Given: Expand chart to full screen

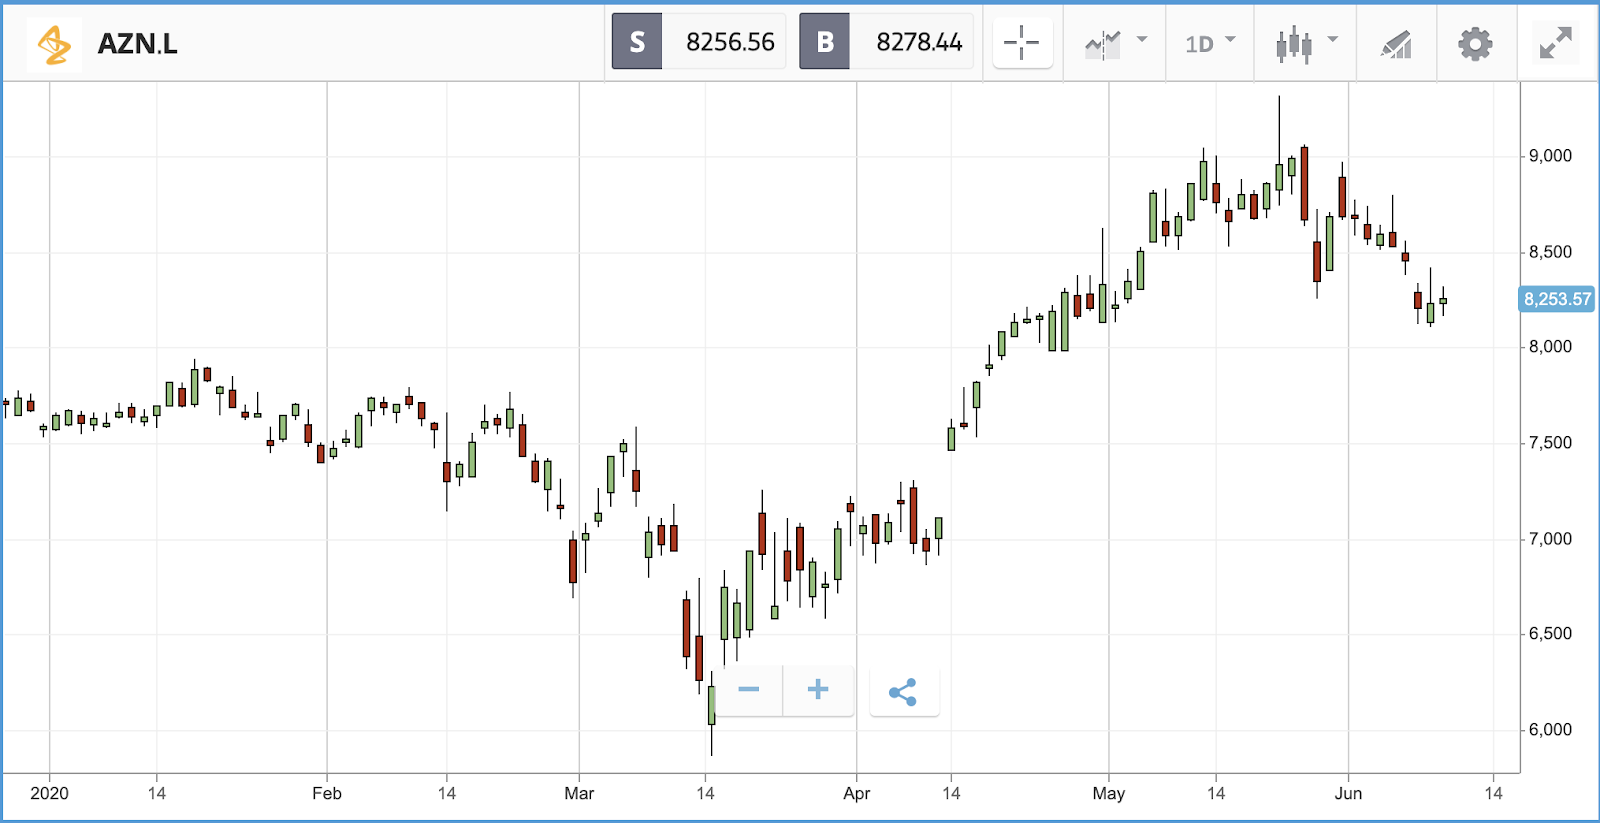Looking at the screenshot, I should (x=1555, y=43).
